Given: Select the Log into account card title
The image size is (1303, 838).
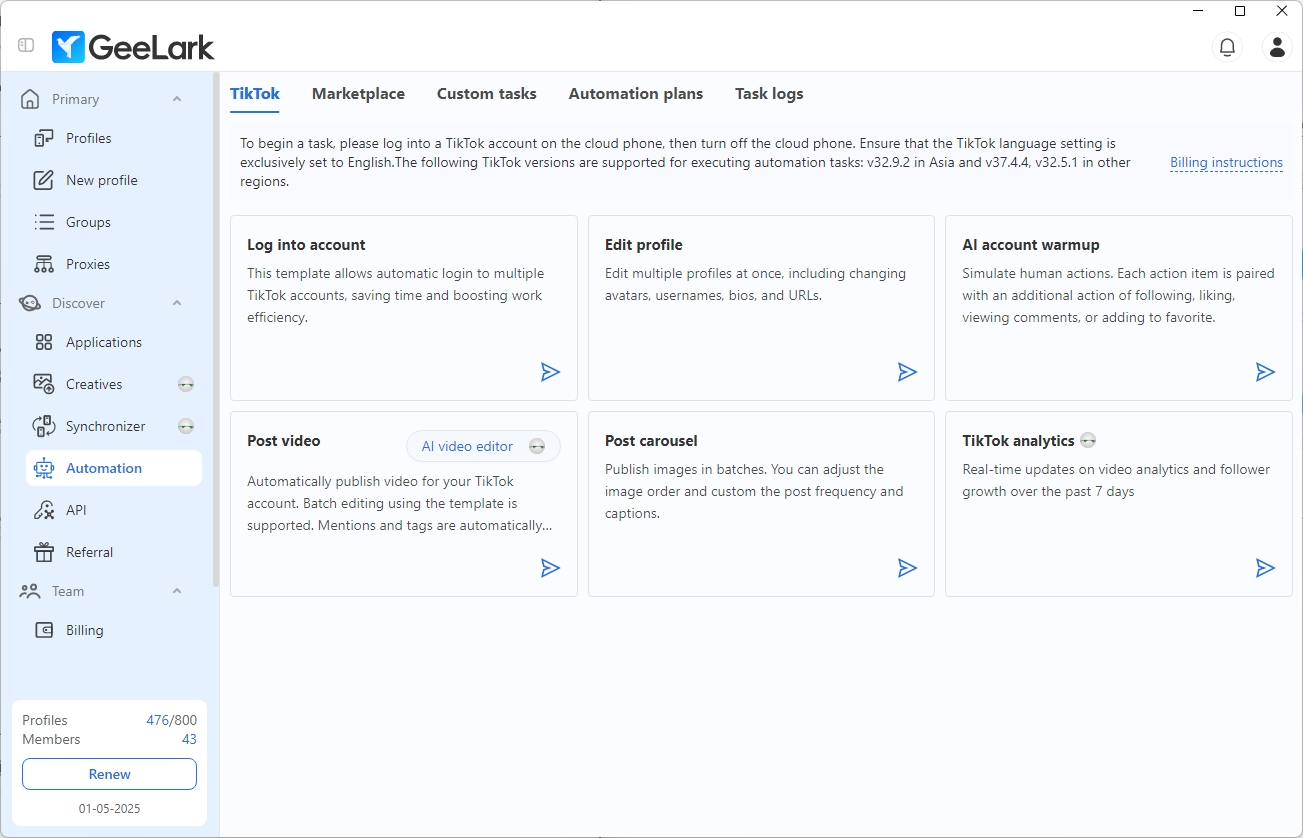Looking at the screenshot, I should [306, 244].
